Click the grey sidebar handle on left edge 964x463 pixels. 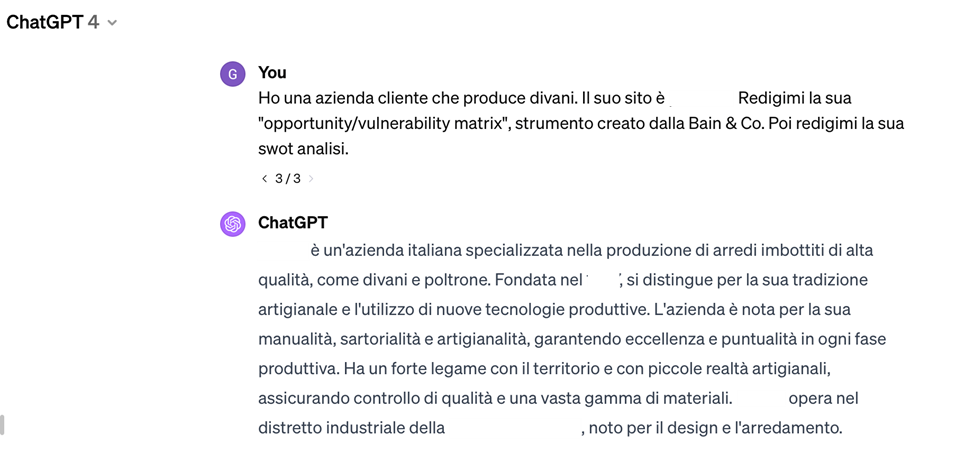(2, 425)
